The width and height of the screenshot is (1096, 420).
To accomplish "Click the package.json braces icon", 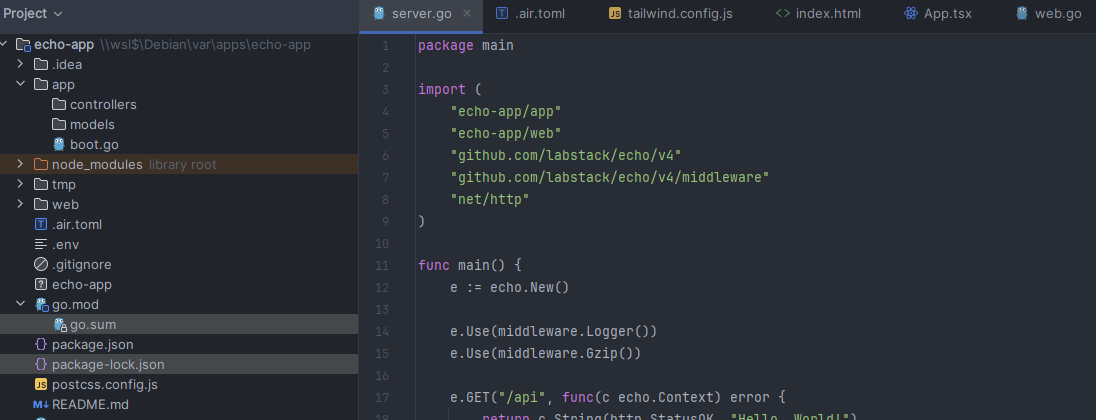I will tap(41, 345).
